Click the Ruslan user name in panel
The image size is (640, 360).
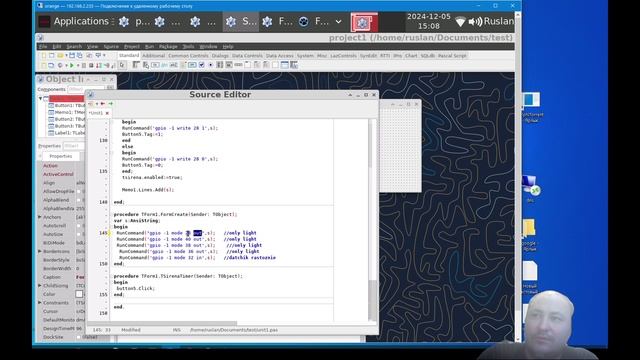point(498,21)
